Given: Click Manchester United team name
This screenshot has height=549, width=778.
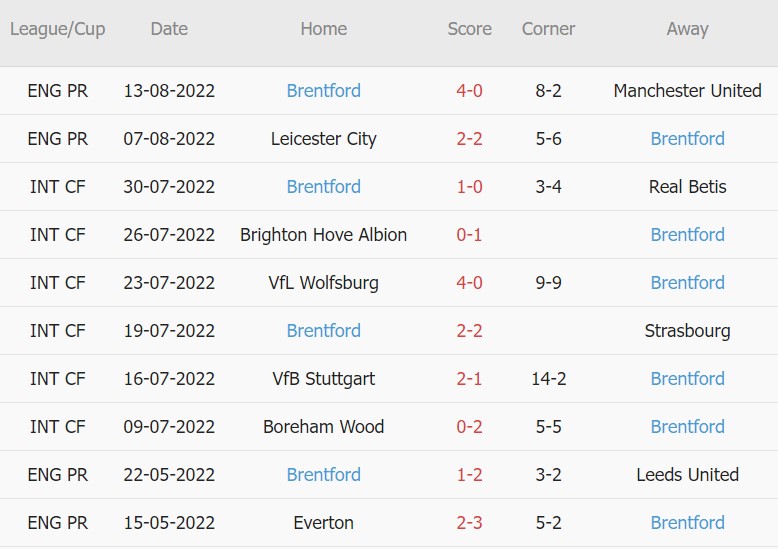Looking at the screenshot, I should pos(687,91).
